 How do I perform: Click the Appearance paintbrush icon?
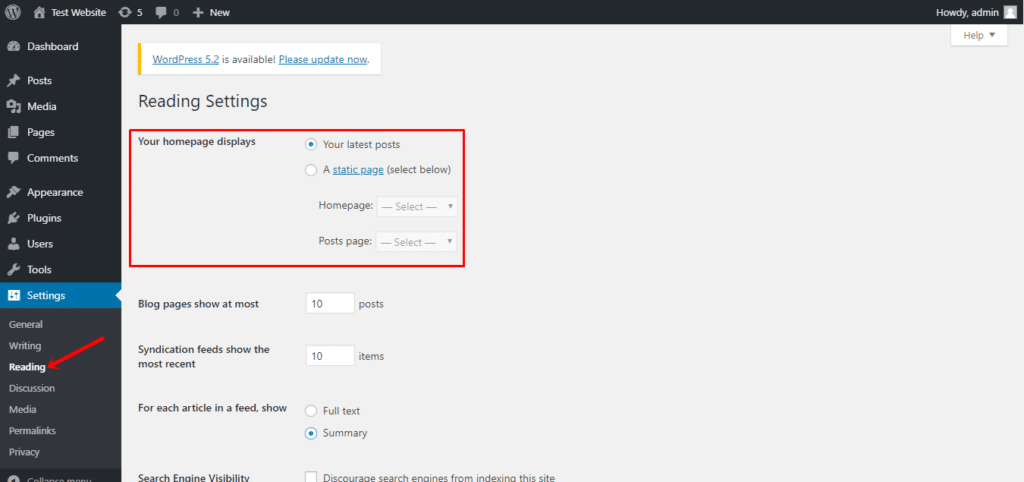[x=13, y=192]
